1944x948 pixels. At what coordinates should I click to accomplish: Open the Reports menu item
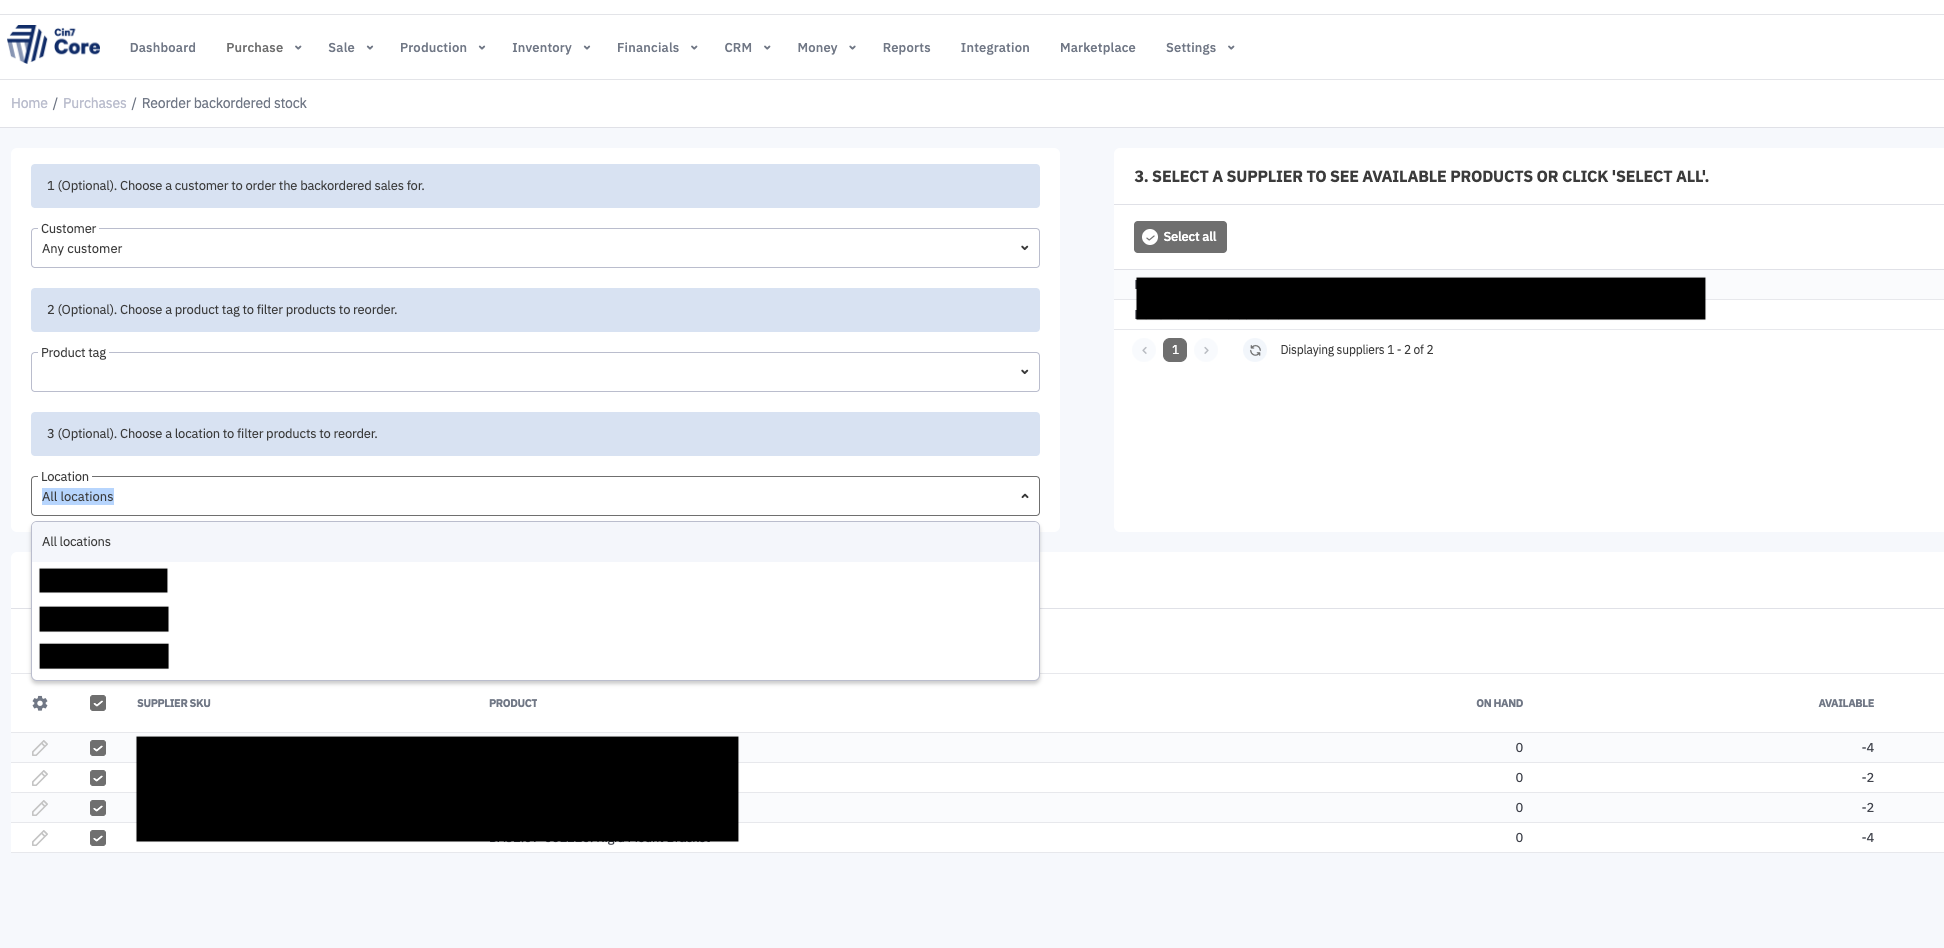point(906,48)
